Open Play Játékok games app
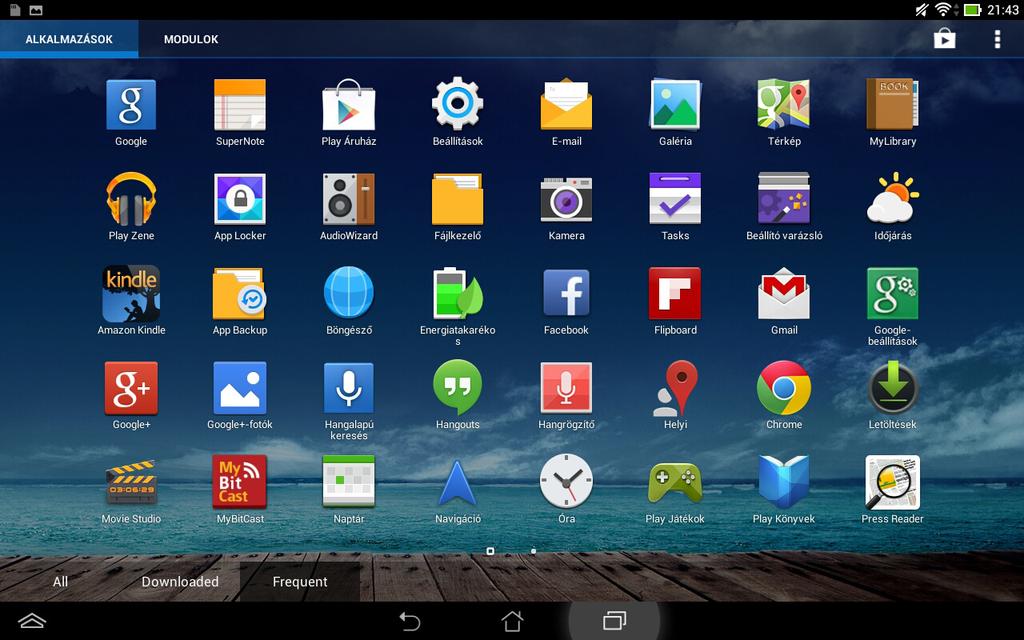1024x640 pixels. click(x=675, y=483)
